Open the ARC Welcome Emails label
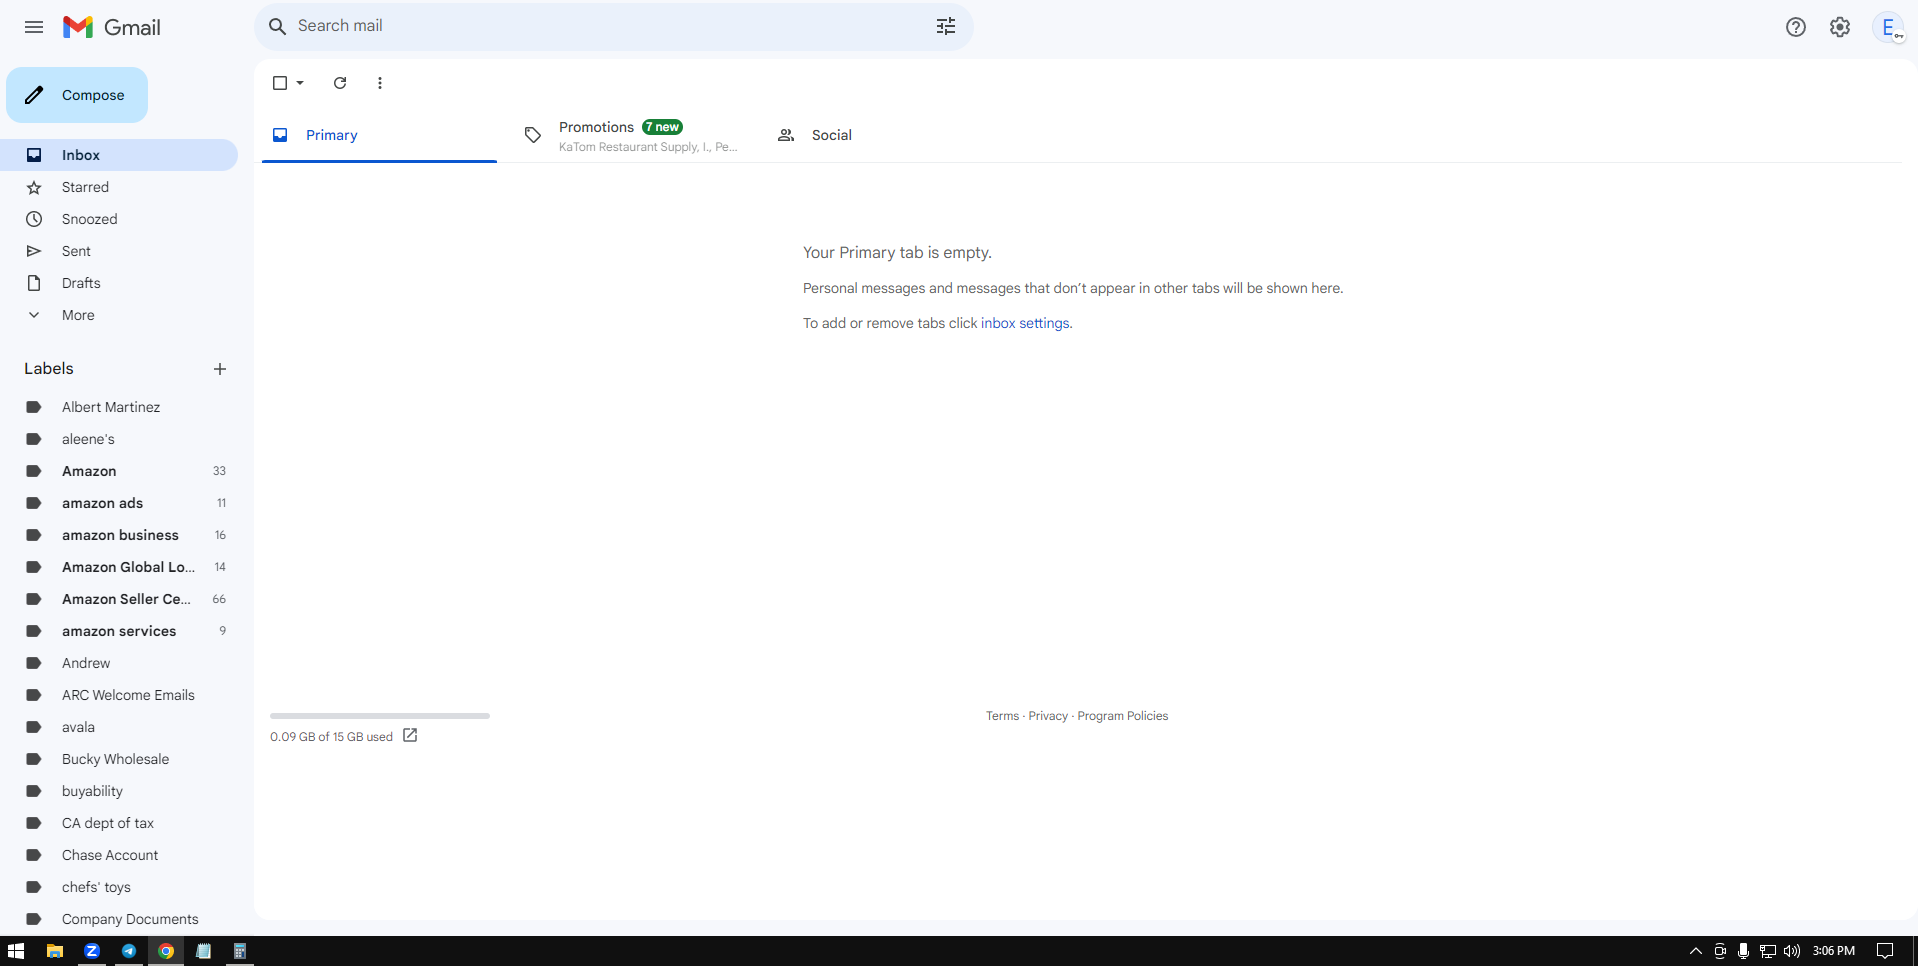Image resolution: width=1918 pixels, height=966 pixels. pos(119,695)
